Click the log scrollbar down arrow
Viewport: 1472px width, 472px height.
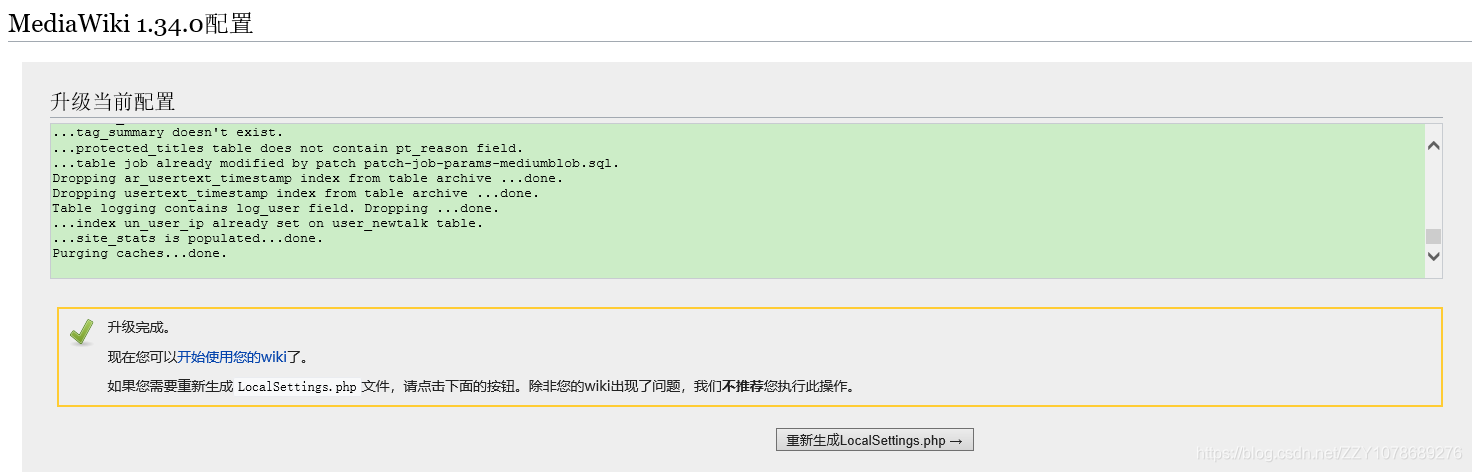1433,256
